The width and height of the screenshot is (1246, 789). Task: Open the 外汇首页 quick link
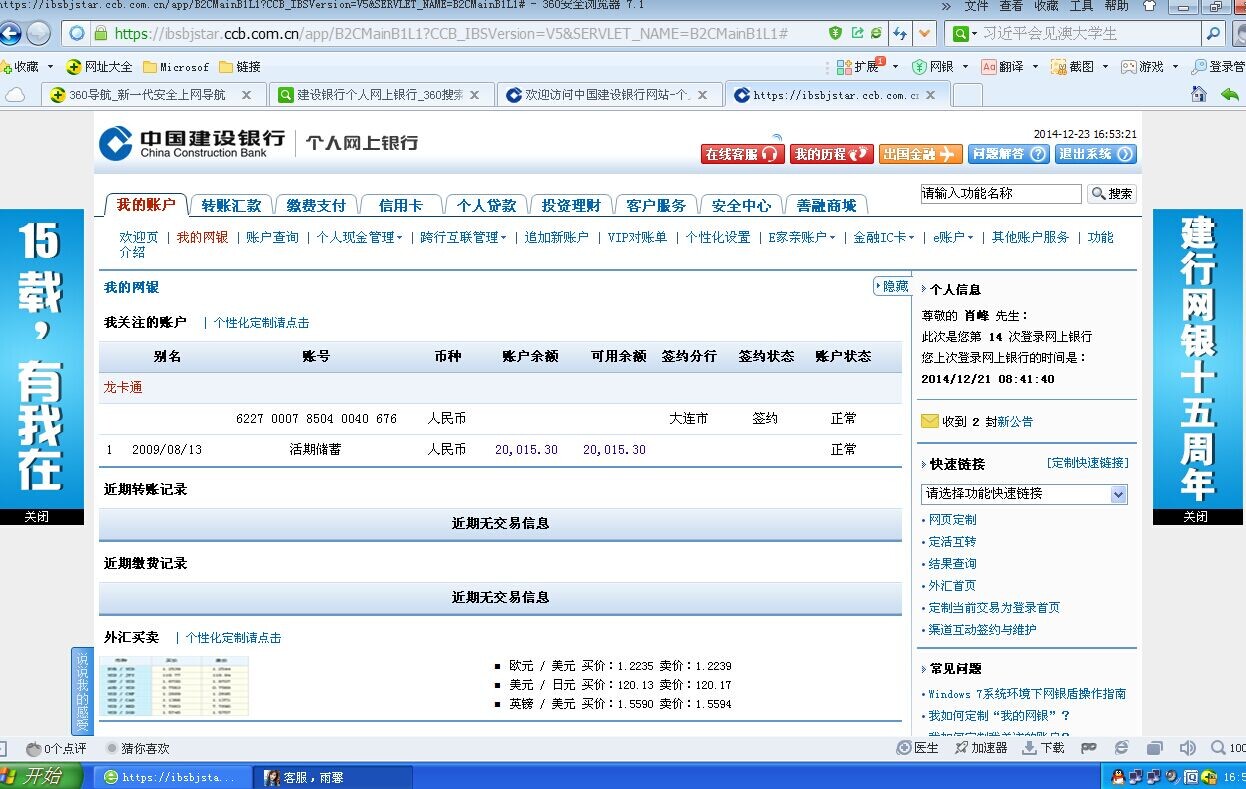[951, 586]
